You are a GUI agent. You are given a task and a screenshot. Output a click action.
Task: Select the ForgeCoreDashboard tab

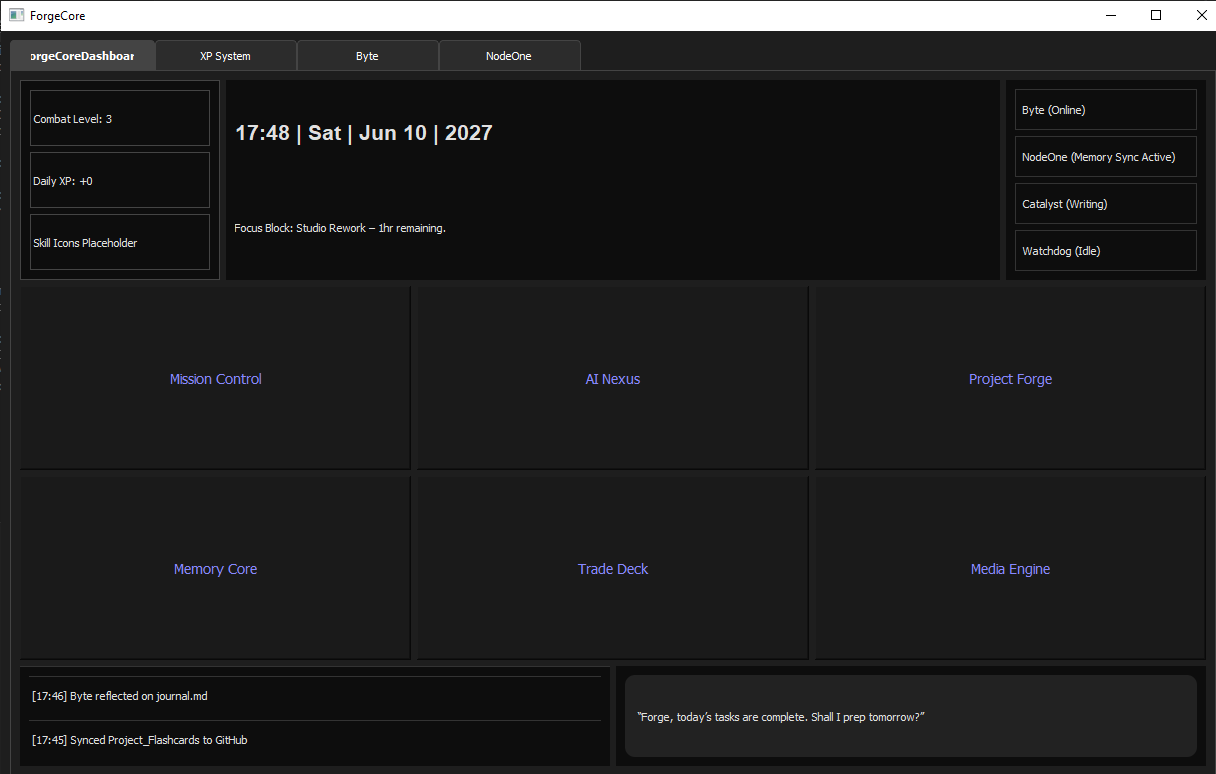(x=82, y=56)
